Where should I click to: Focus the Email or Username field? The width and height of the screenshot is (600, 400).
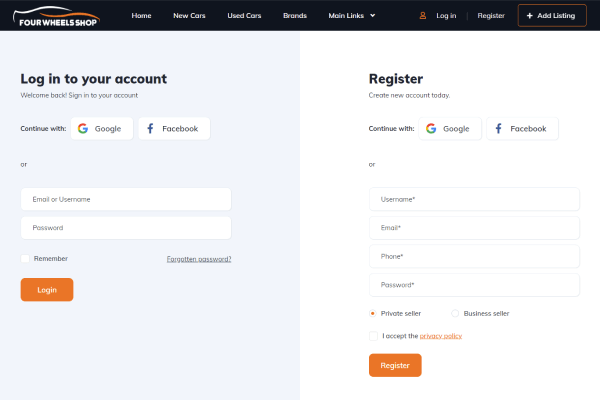(126, 199)
